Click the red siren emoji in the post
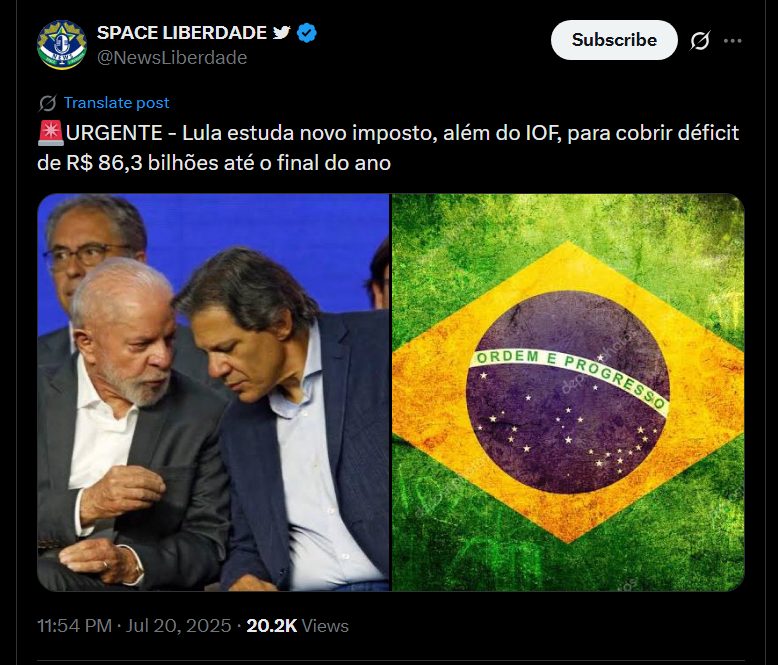778x665 pixels. coord(51,133)
